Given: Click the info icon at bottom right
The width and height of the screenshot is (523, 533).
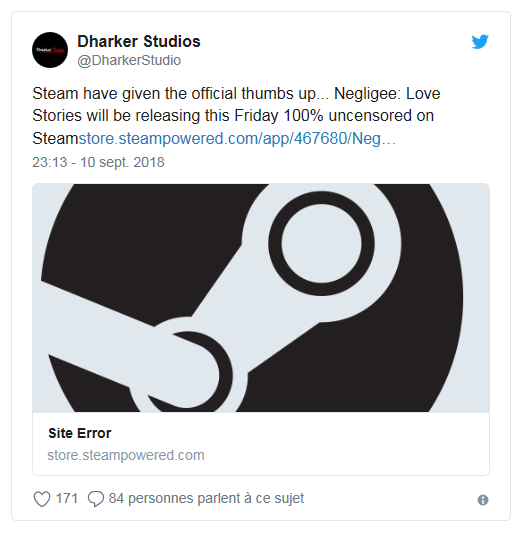Looking at the screenshot, I should [483, 500].
